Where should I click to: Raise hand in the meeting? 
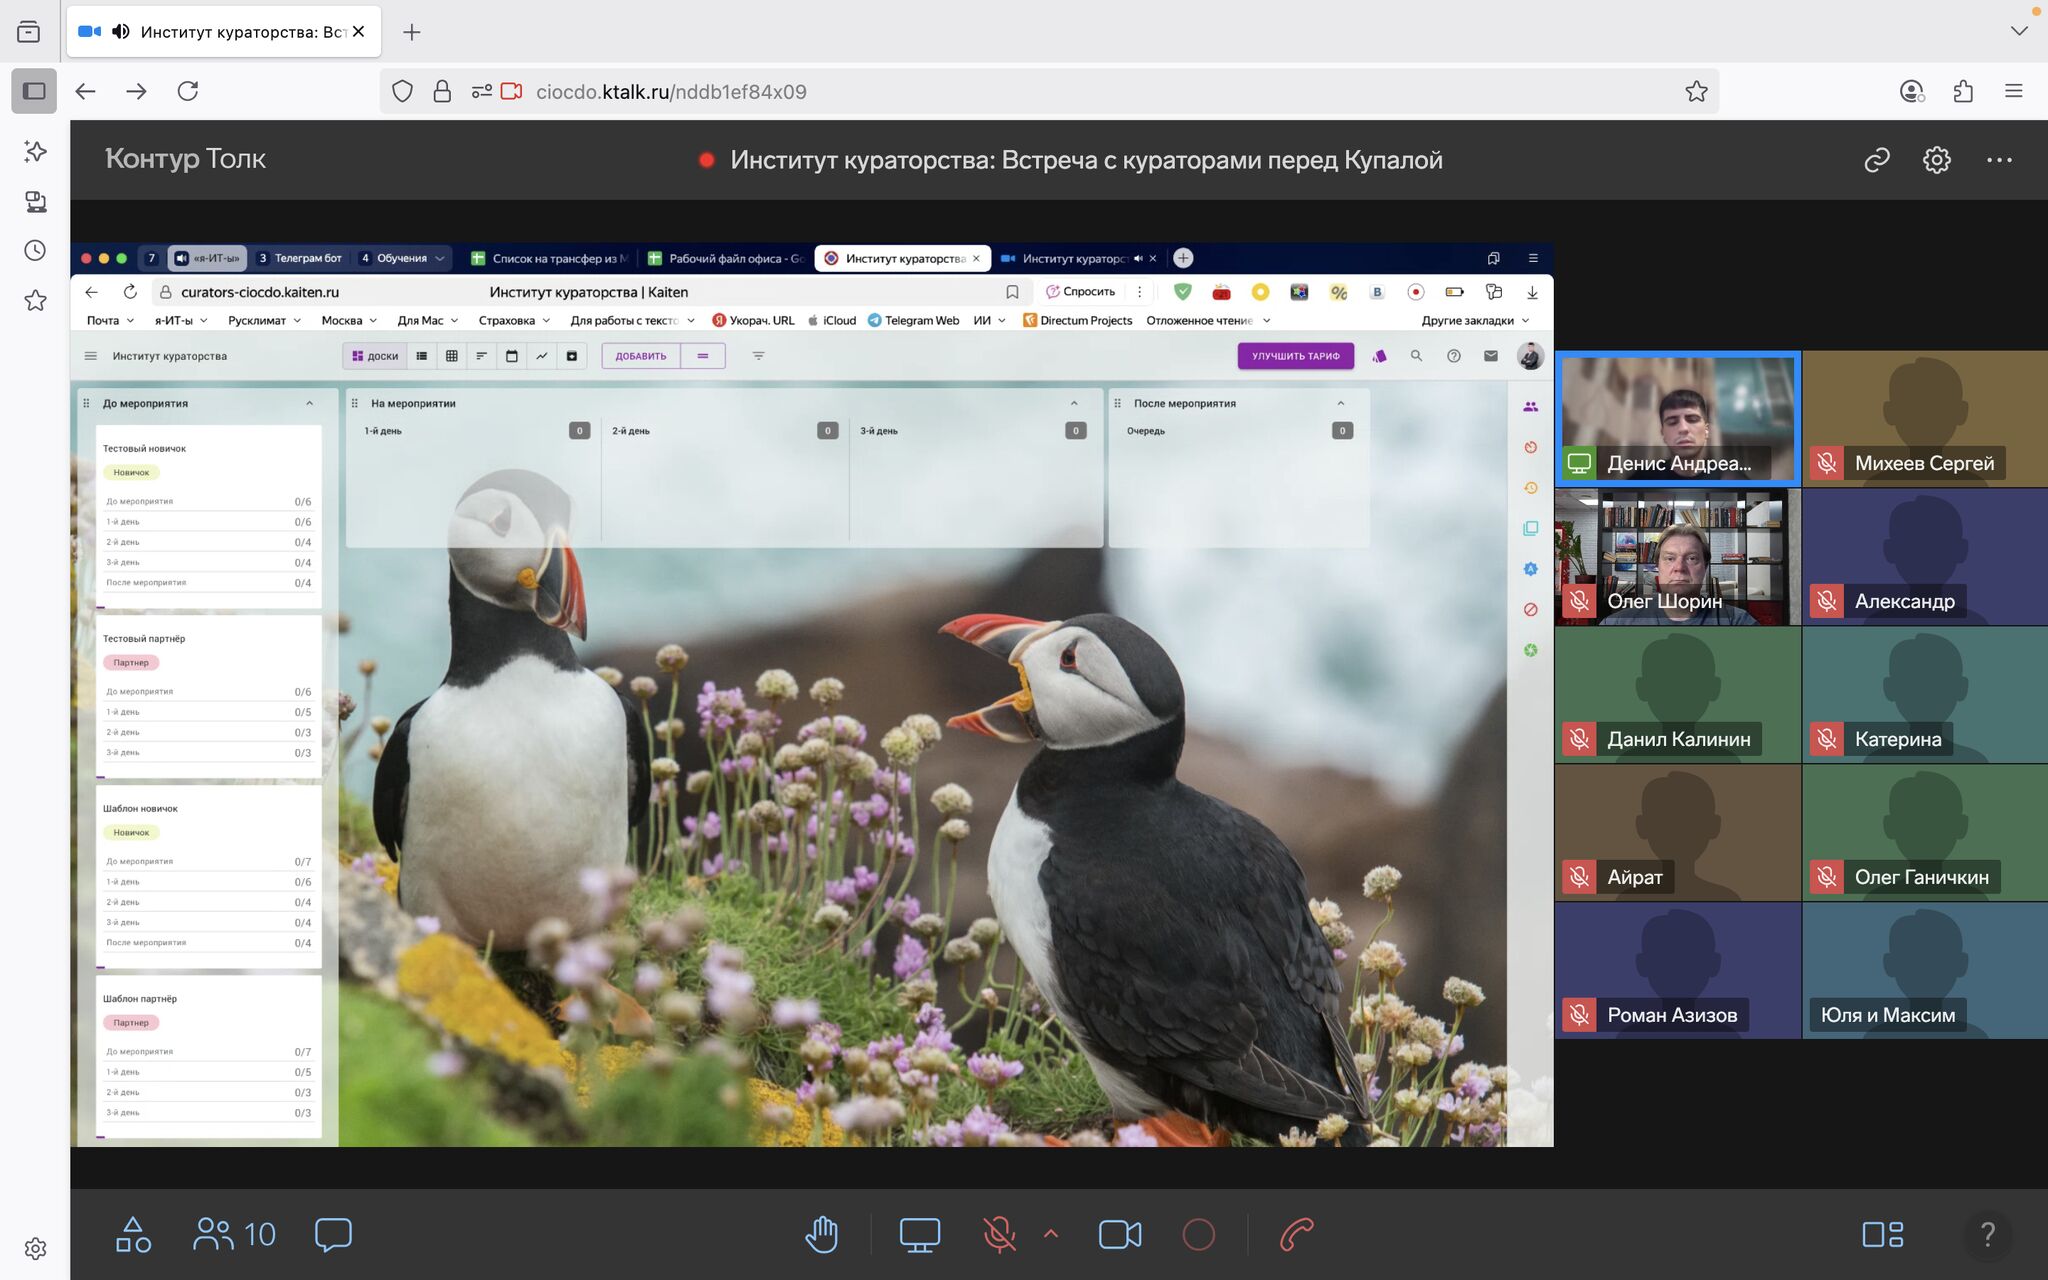click(822, 1234)
